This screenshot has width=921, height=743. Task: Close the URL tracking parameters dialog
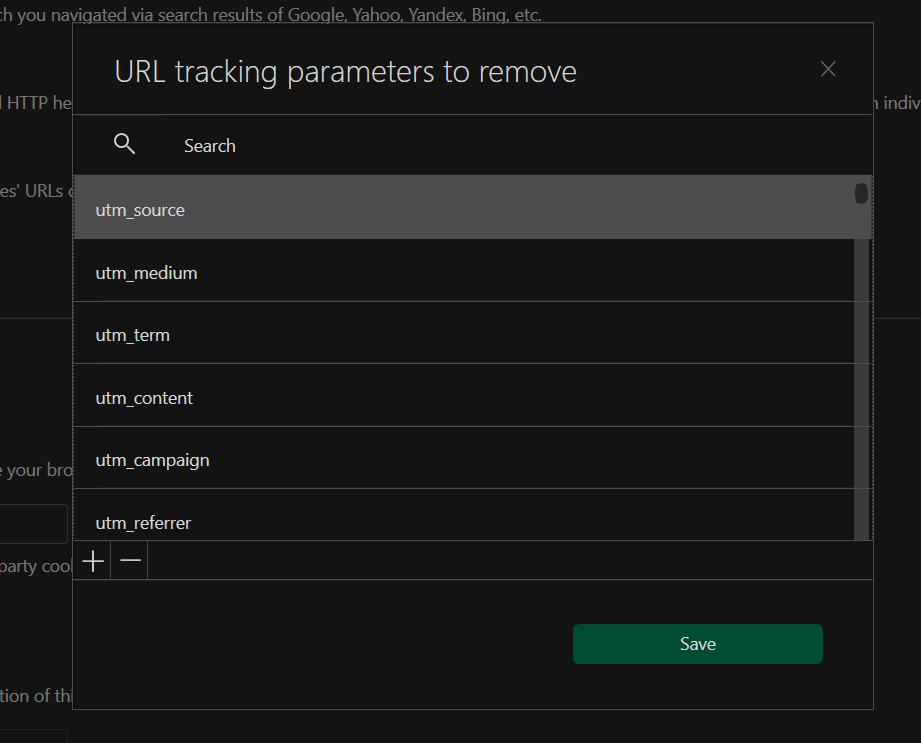(x=828, y=69)
